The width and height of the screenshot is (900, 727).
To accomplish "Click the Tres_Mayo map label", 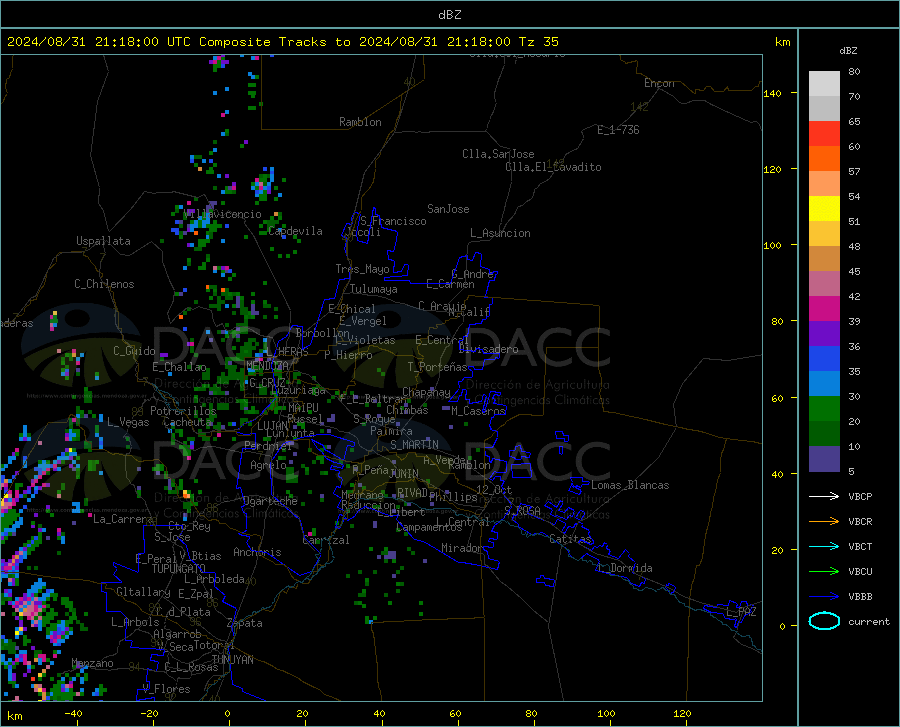I will [362, 269].
